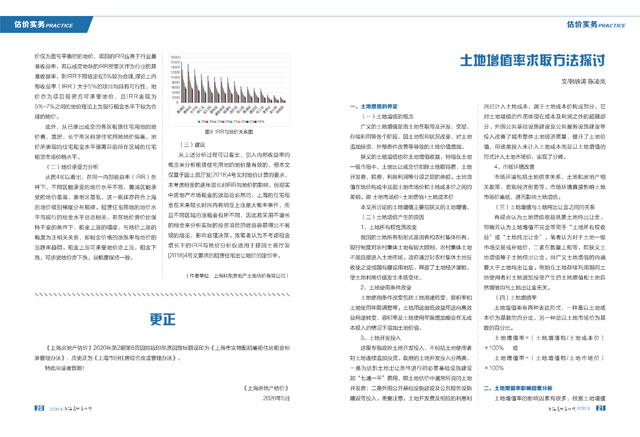Click the formula with 土地市场价 denominator

click(544, 363)
